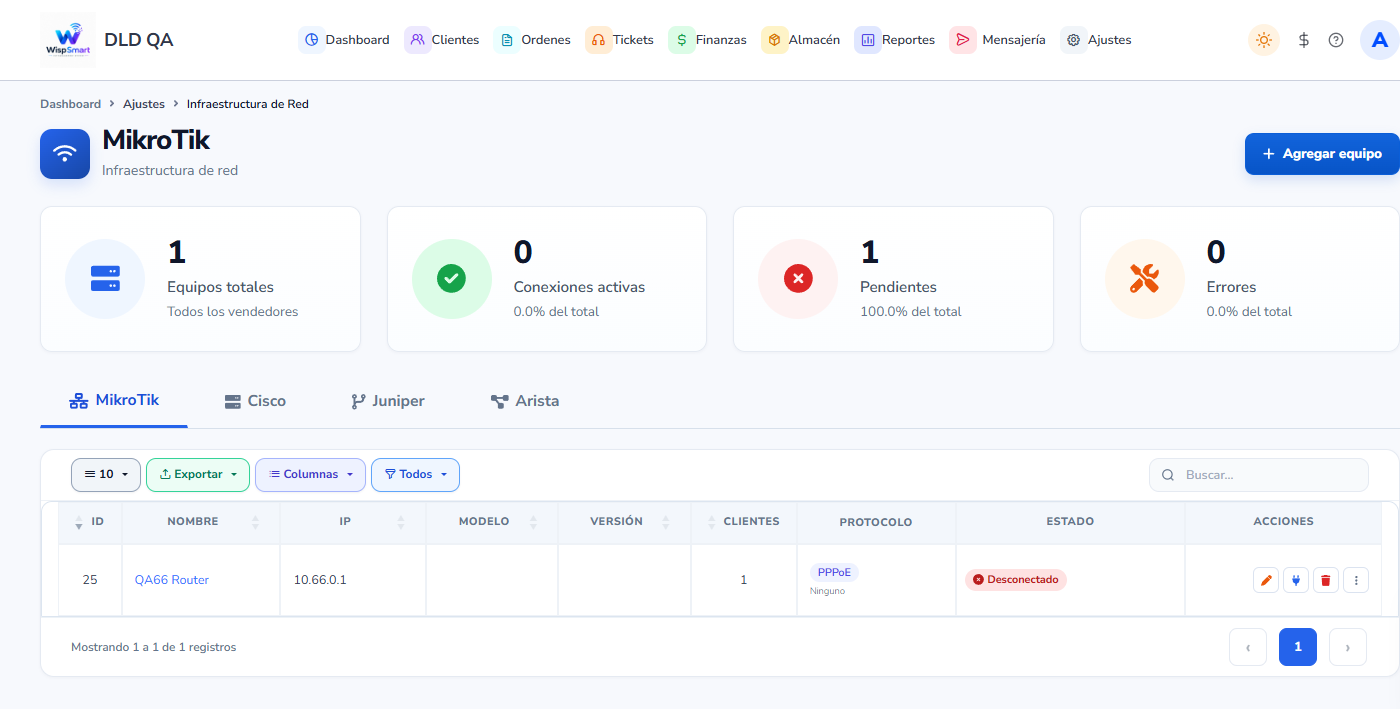This screenshot has height=709, width=1400.
Task: Sort table by IP column arrows
Action: [x=401, y=522]
